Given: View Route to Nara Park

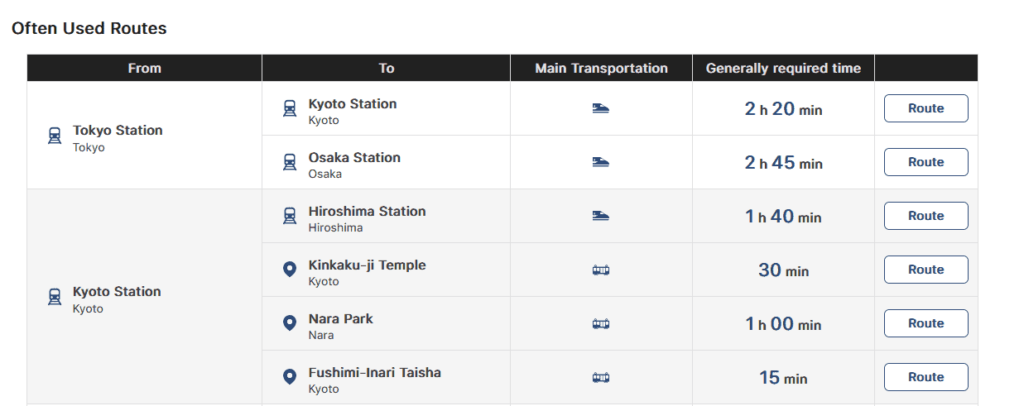Looking at the screenshot, I should pyautogui.click(x=925, y=324).
